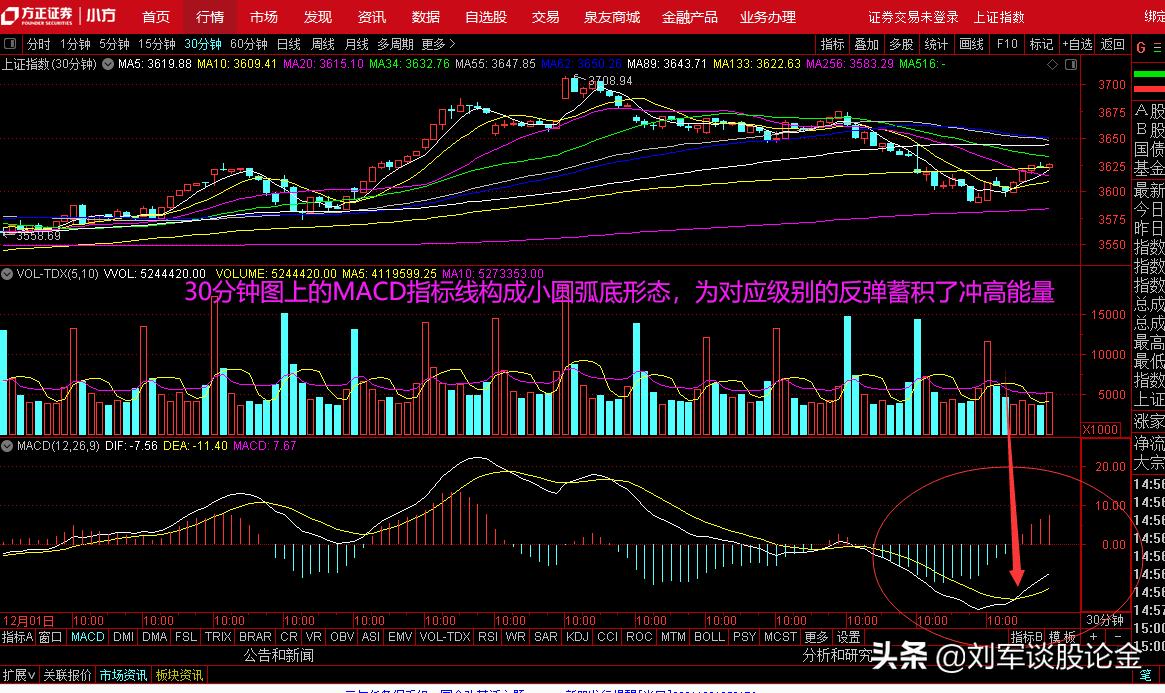Viewport: 1165px width, 693px height.
Task: Add to watchlist with +自选
Action: [x=1077, y=44]
